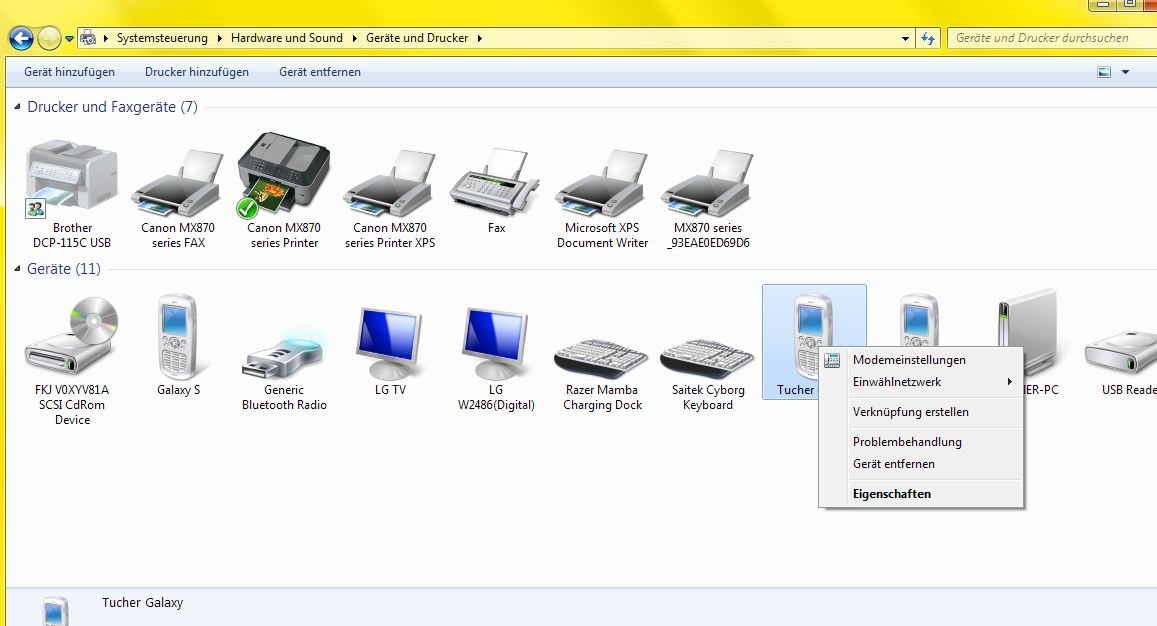Screen dimensions: 1157x626
Task: Select the LG W2486(Digital) monitor icon
Action: pyautogui.click(x=496, y=343)
